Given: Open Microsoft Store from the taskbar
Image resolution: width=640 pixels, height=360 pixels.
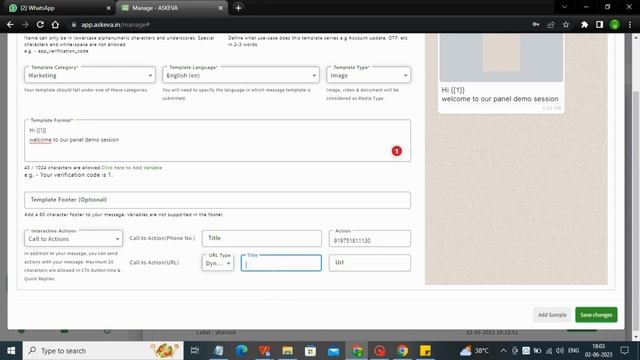Looking at the screenshot, I should click(x=310, y=351).
